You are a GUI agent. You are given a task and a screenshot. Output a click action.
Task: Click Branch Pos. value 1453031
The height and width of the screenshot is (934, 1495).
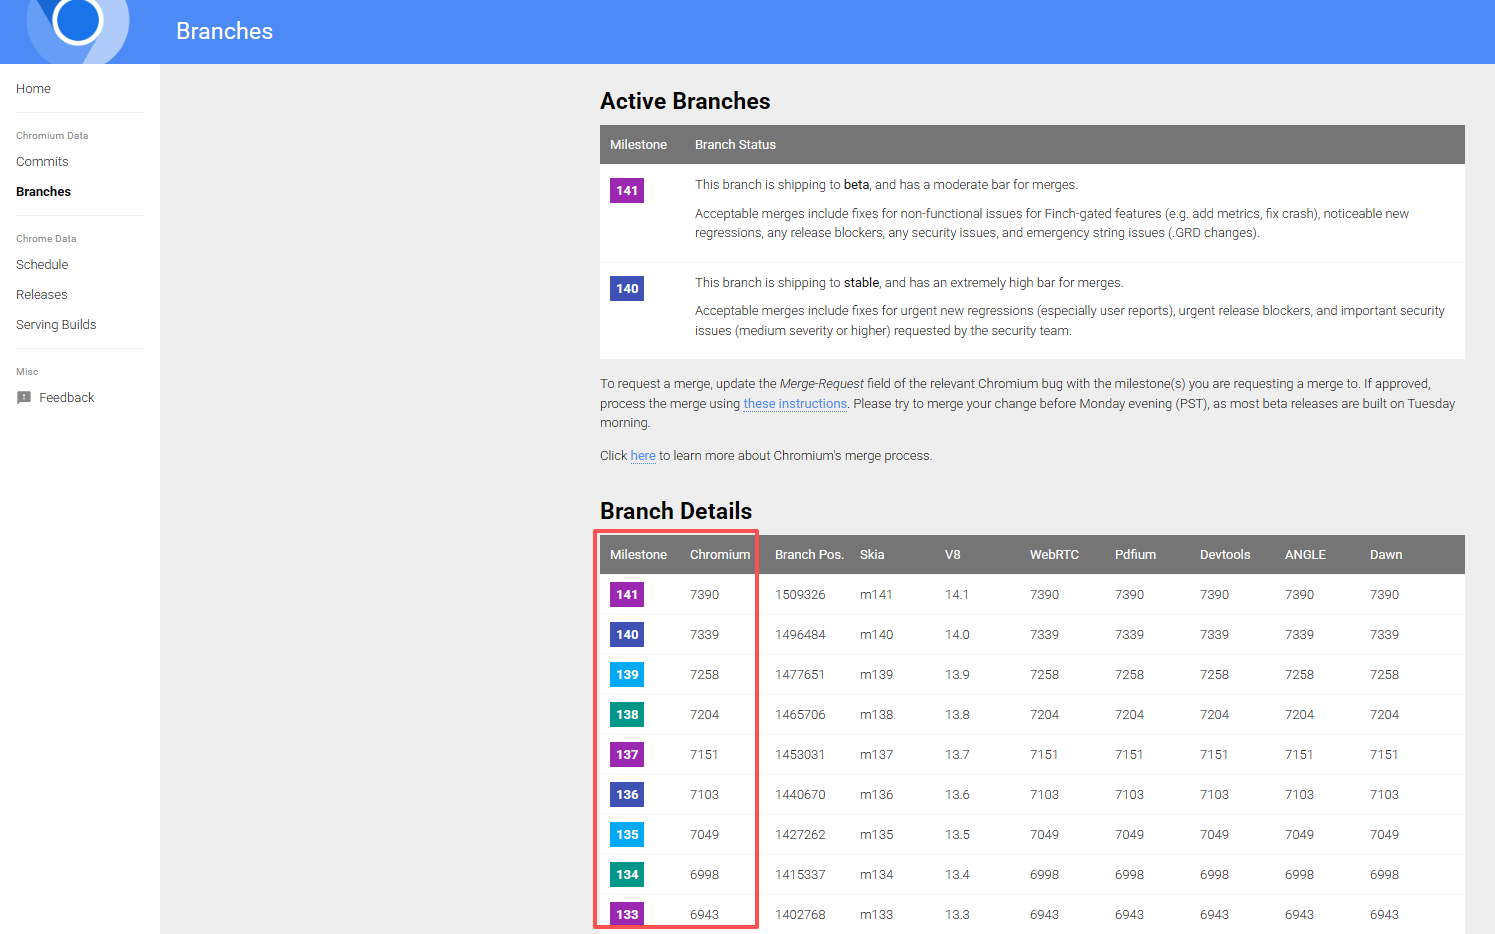pyautogui.click(x=800, y=755)
